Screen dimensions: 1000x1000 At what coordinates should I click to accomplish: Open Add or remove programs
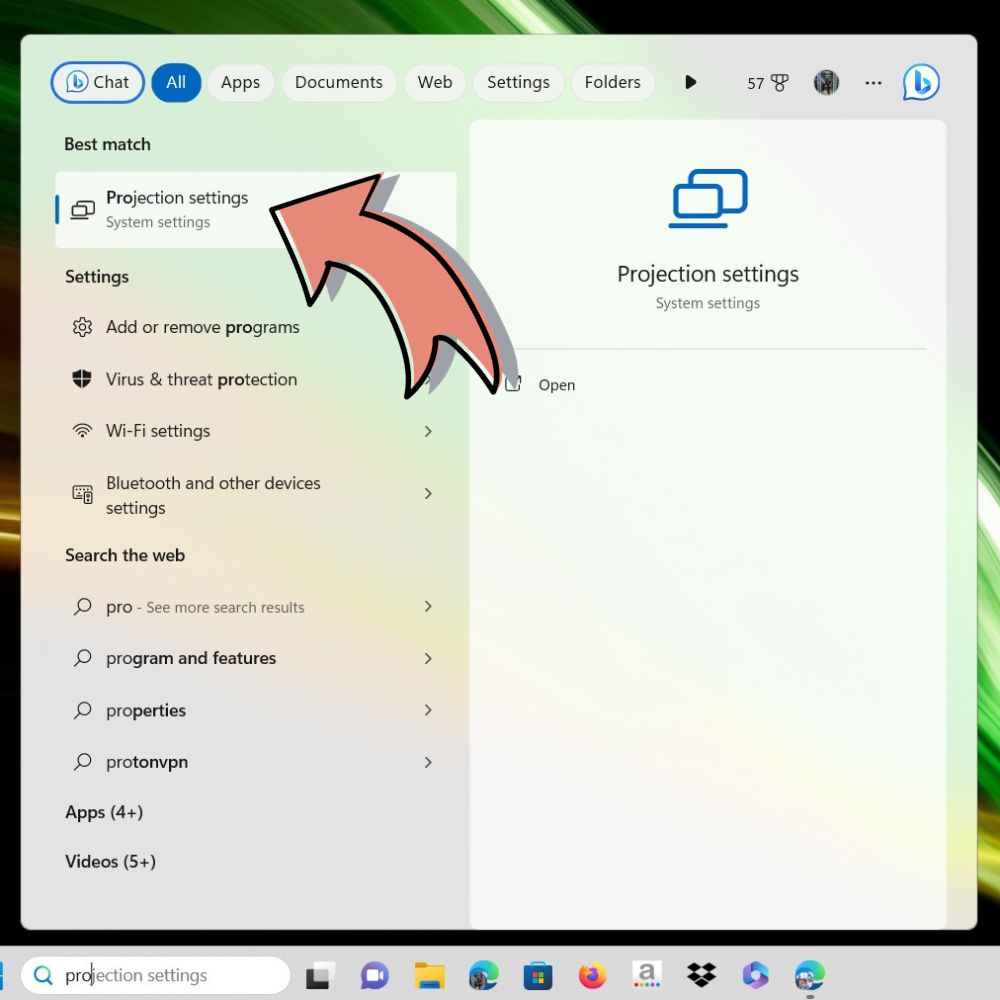coord(256,327)
